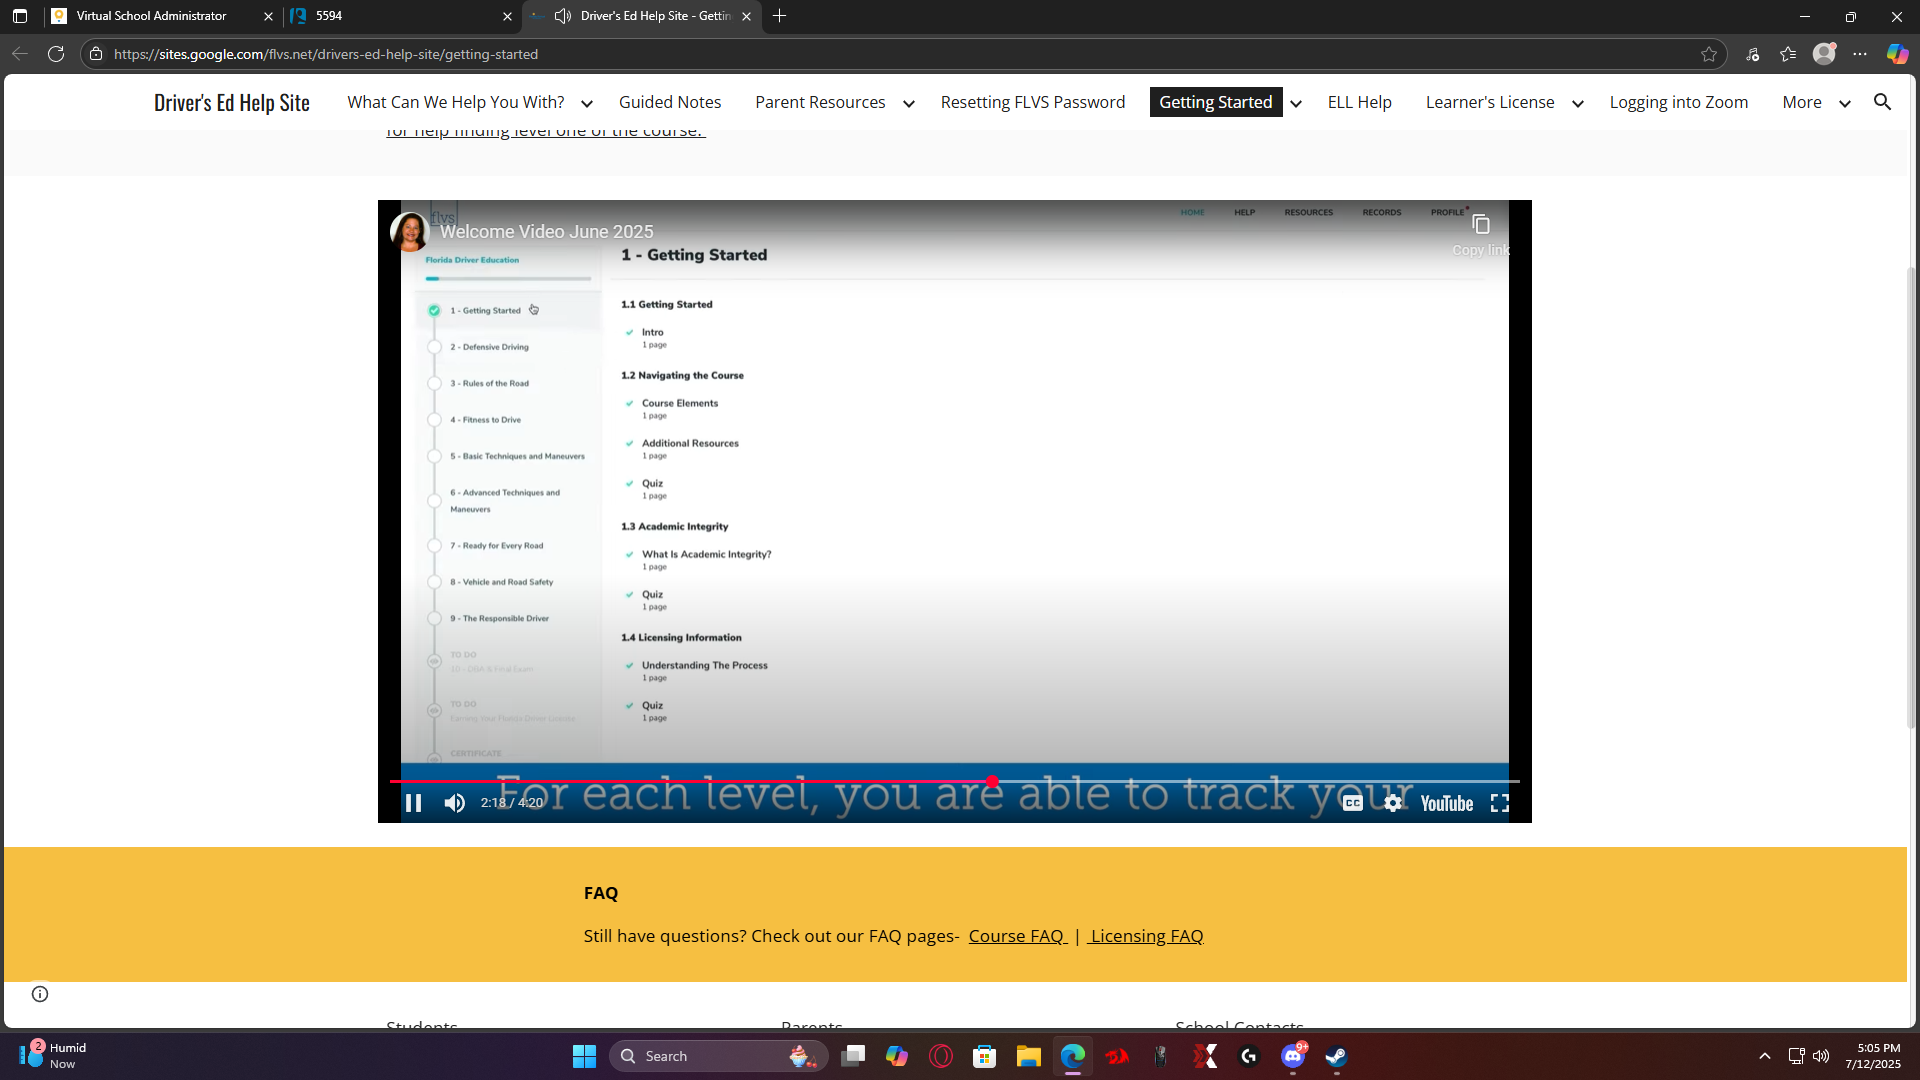Mute the video volume icon
Image resolution: width=1920 pixels, height=1080 pixels.
[x=455, y=803]
